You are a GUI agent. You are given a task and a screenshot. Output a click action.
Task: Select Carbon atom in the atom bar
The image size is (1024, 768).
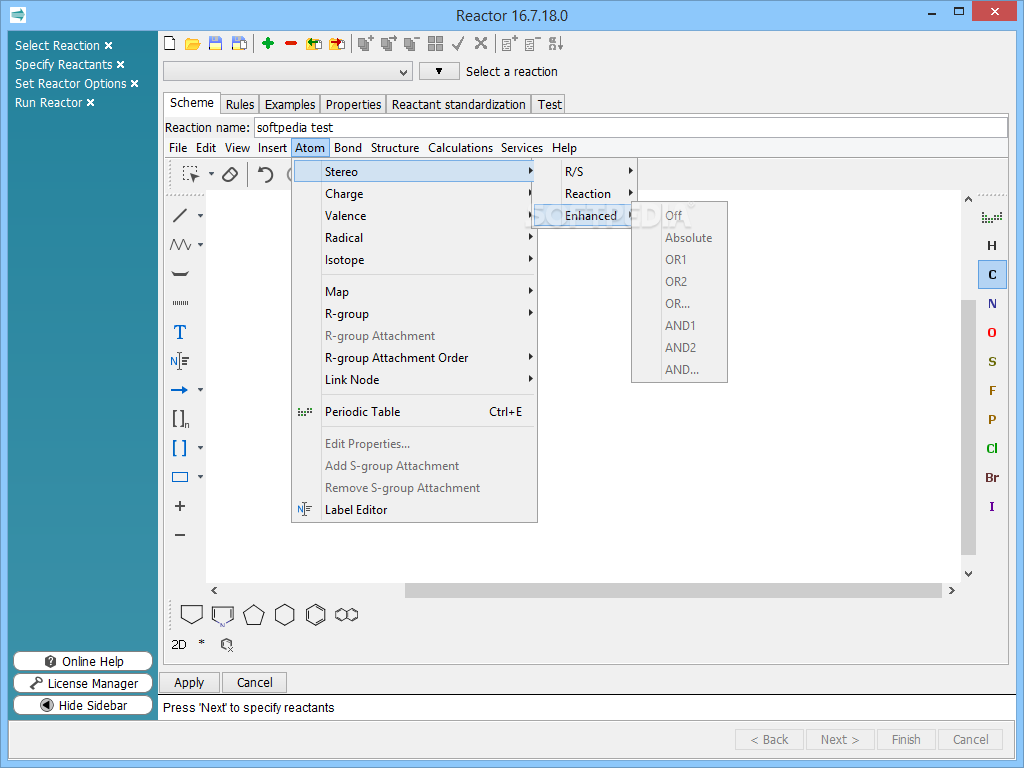[x=992, y=275]
